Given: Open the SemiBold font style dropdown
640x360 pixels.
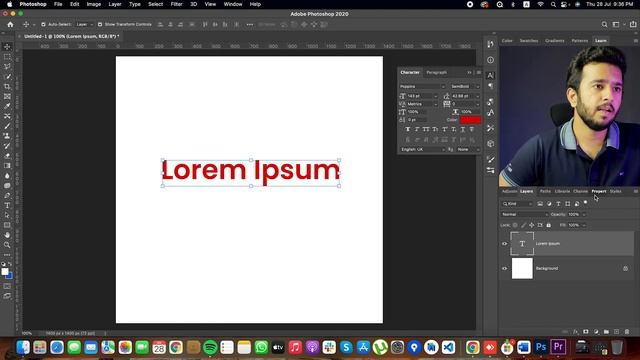Looking at the screenshot, I should [x=465, y=87].
